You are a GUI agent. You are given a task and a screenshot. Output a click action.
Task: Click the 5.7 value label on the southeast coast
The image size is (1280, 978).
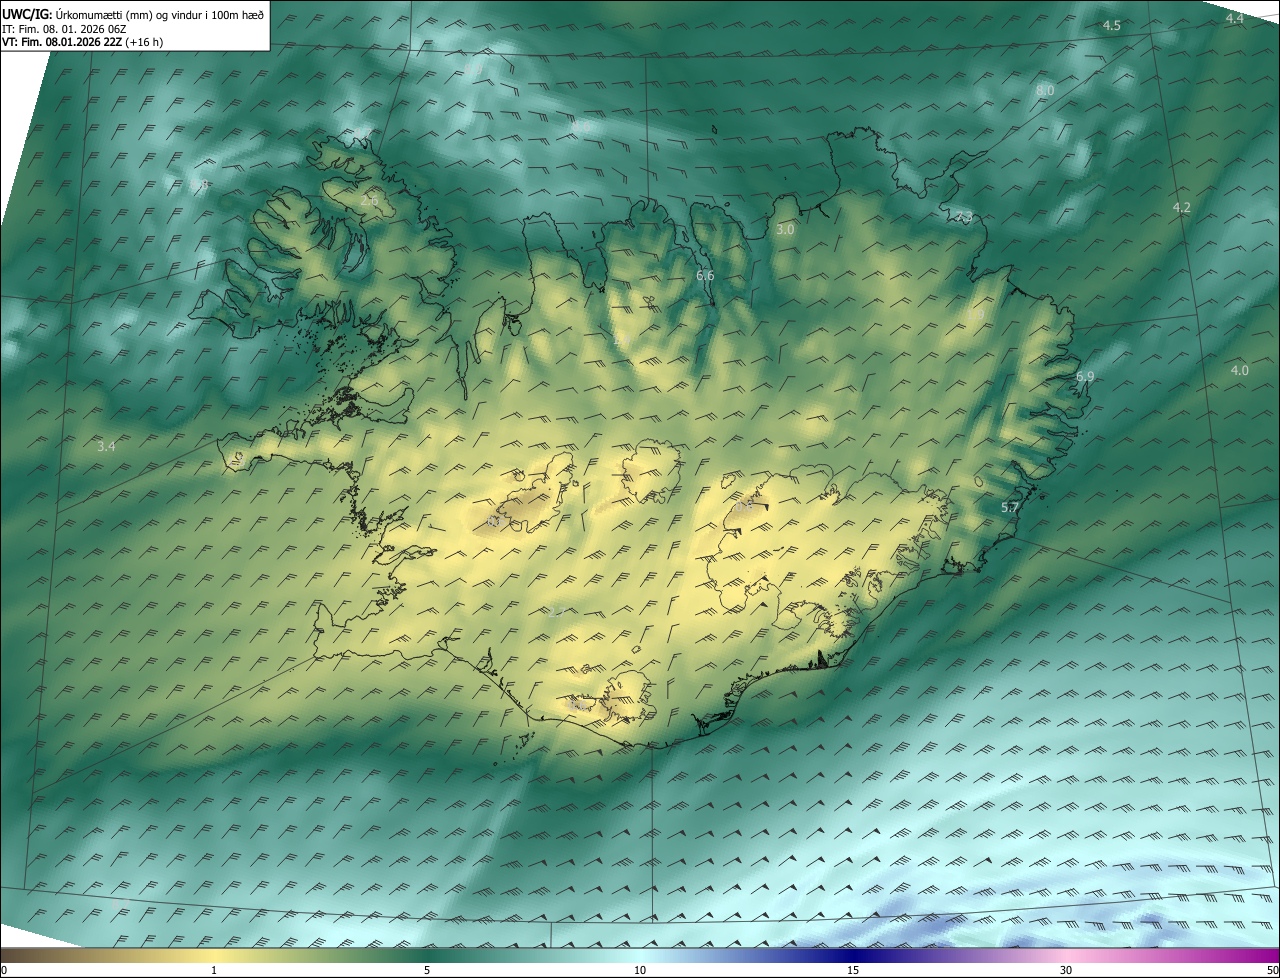1010,507
